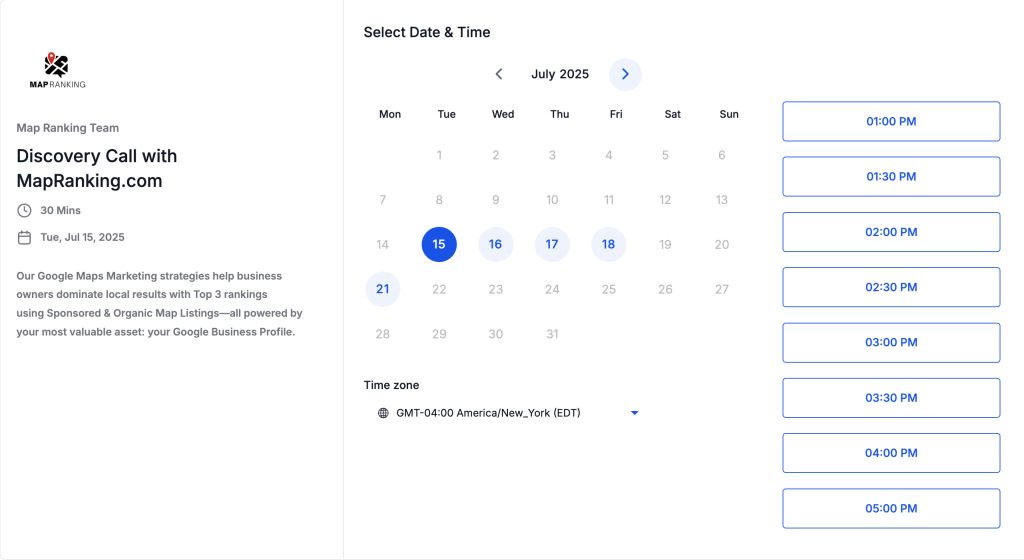1024x560 pixels.
Task: Pick the 04:00 PM time slot
Action: (890, 453)
